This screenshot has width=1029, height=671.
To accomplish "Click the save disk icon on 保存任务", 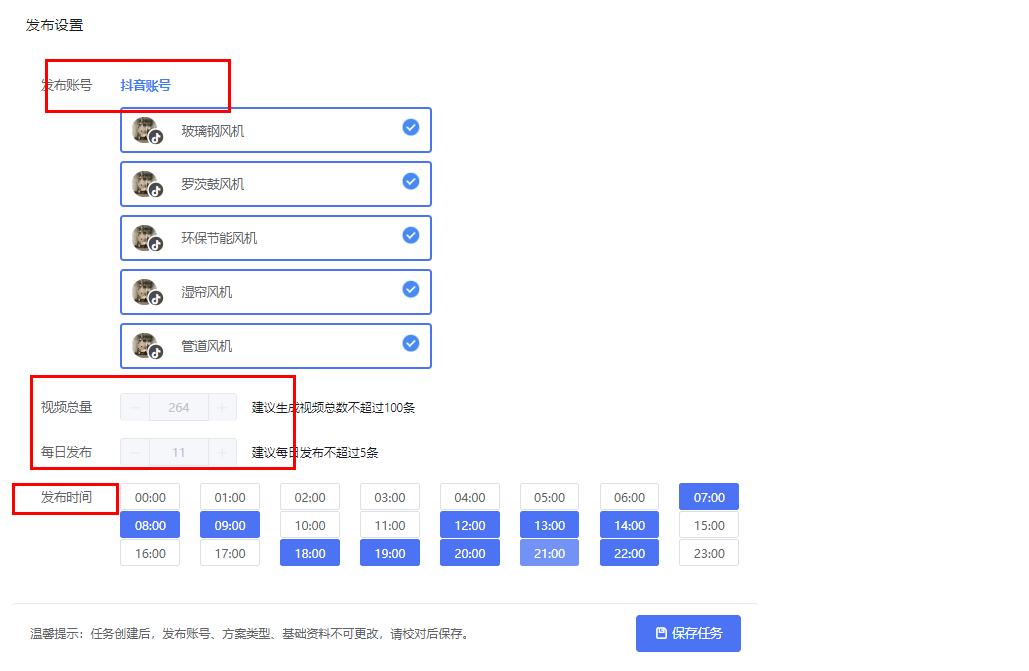I will tap(660, 633).
